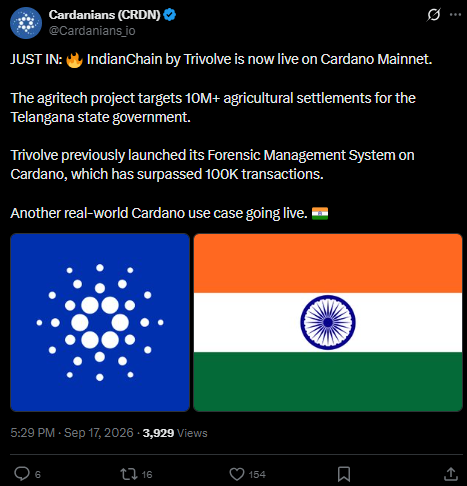Like the post with the heart icon
The height and width of the screenshot is (486, 467).
(237, 474)
